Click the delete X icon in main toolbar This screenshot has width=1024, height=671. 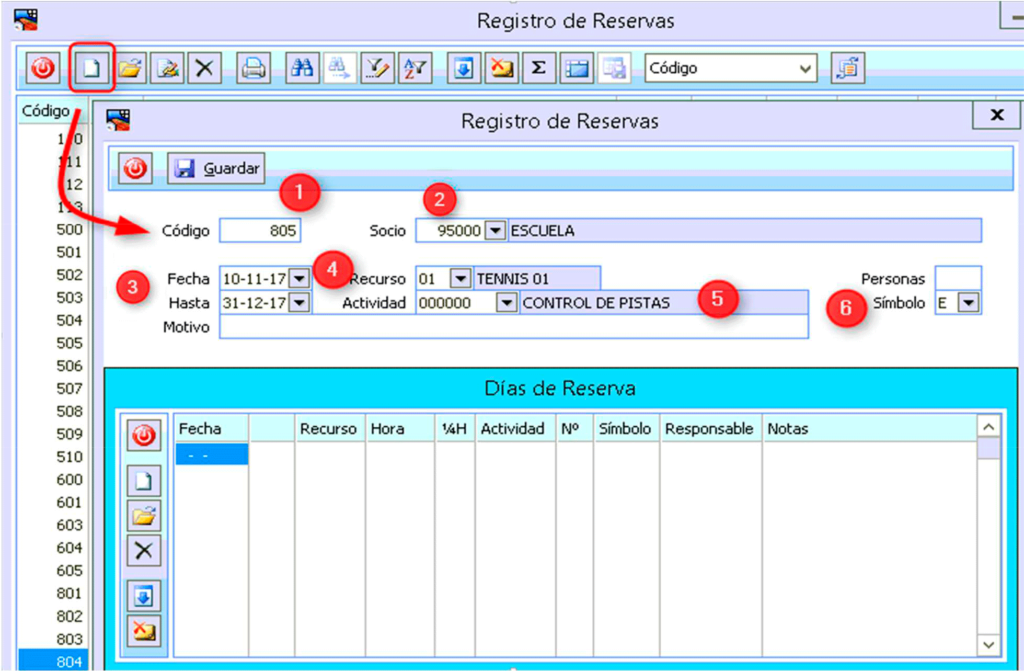point(205,69)
